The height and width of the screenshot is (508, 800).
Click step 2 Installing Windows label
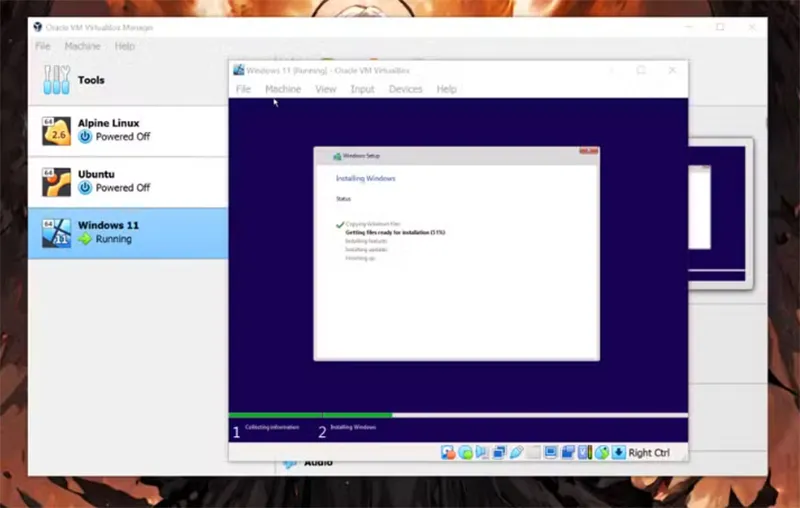[353, 427]
